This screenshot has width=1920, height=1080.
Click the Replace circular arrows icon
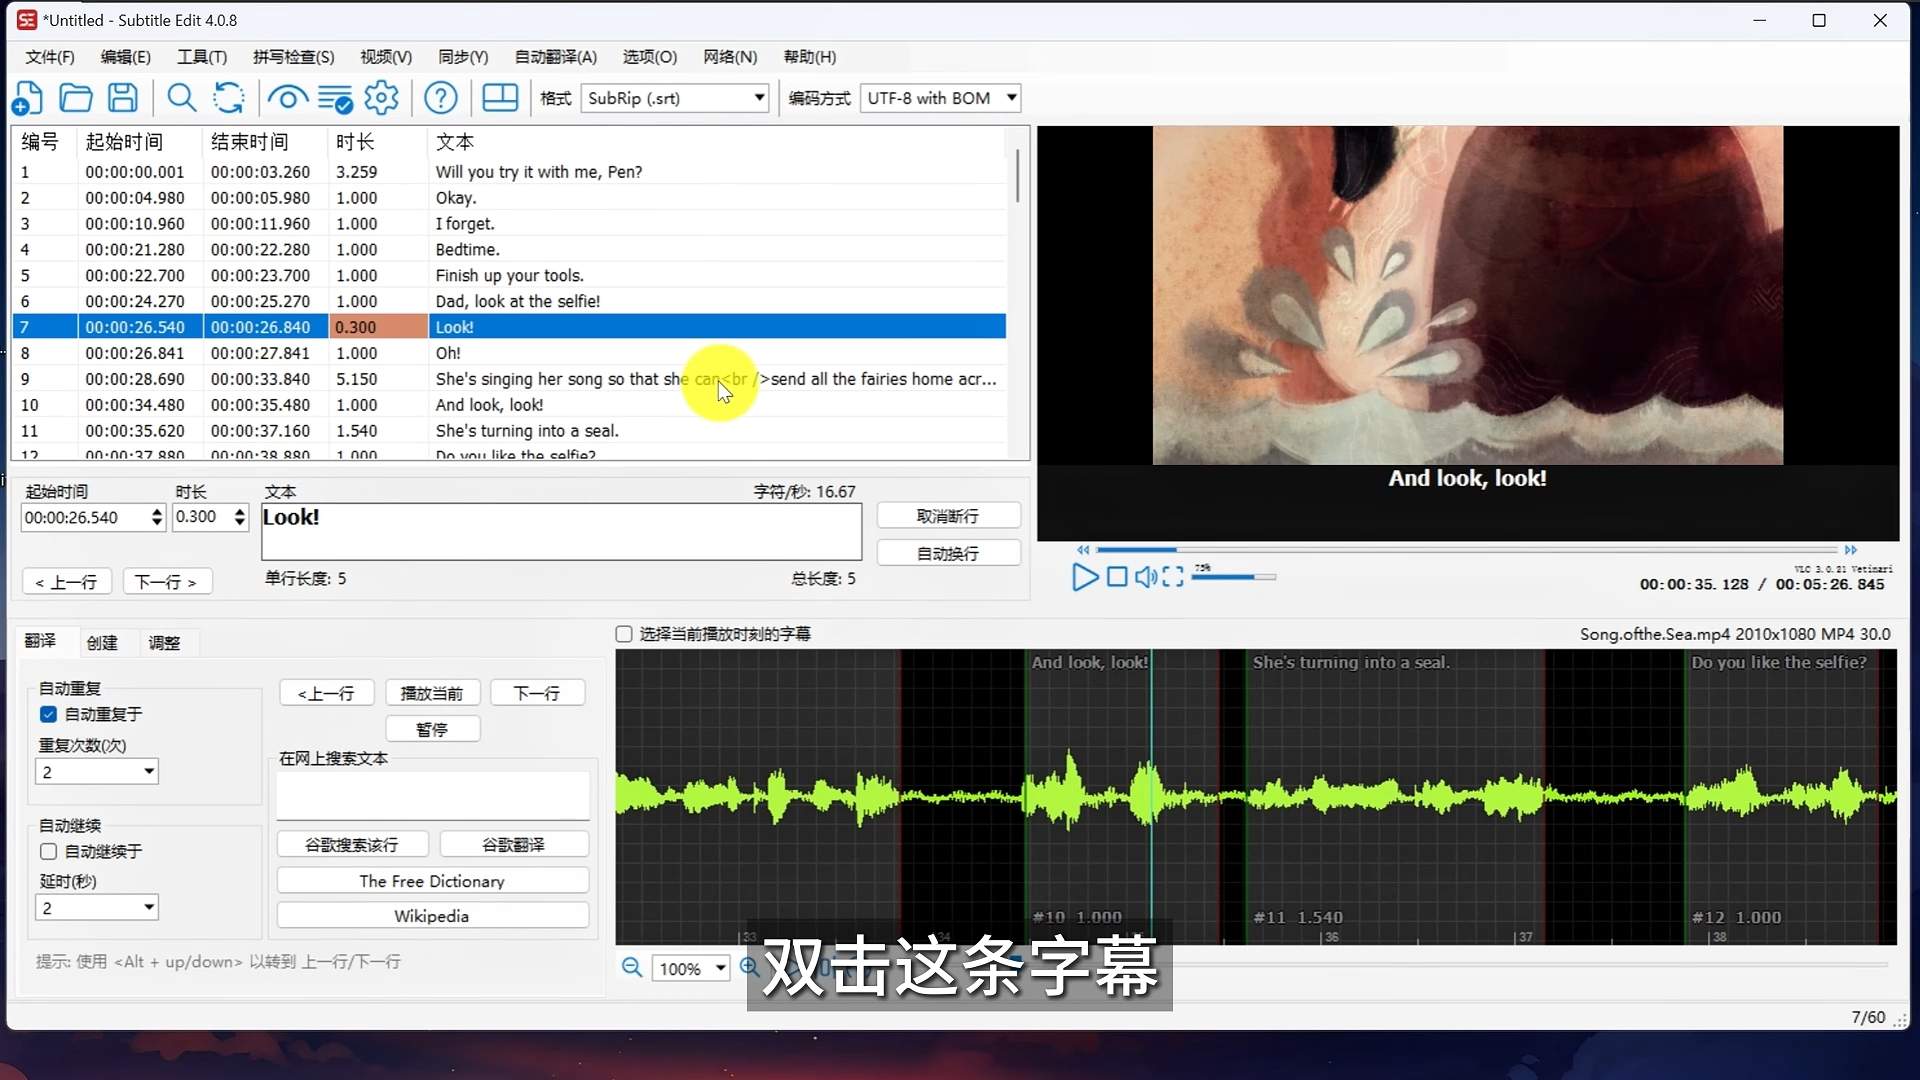[229, 98]
